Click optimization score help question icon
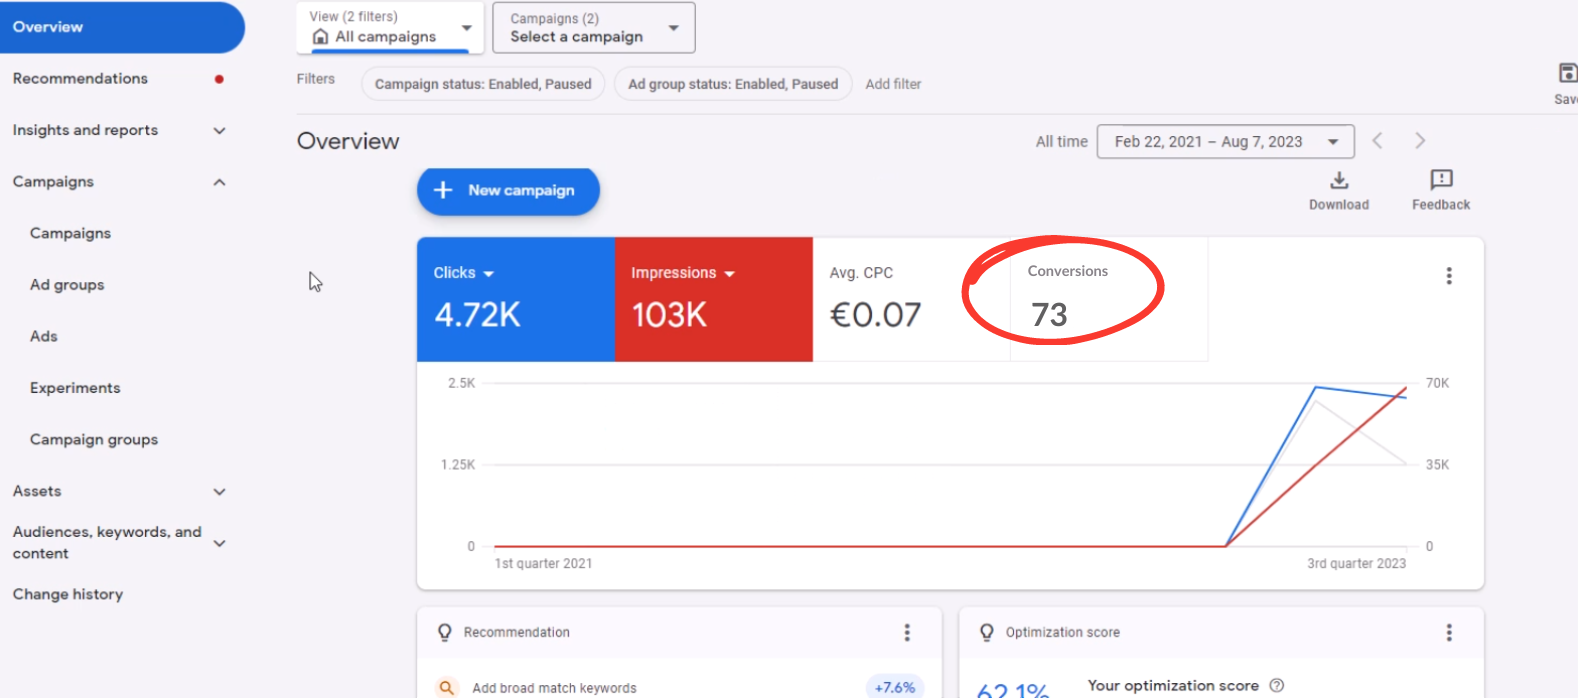This screenshot has height=698, width=1578. coord(1276,685)
